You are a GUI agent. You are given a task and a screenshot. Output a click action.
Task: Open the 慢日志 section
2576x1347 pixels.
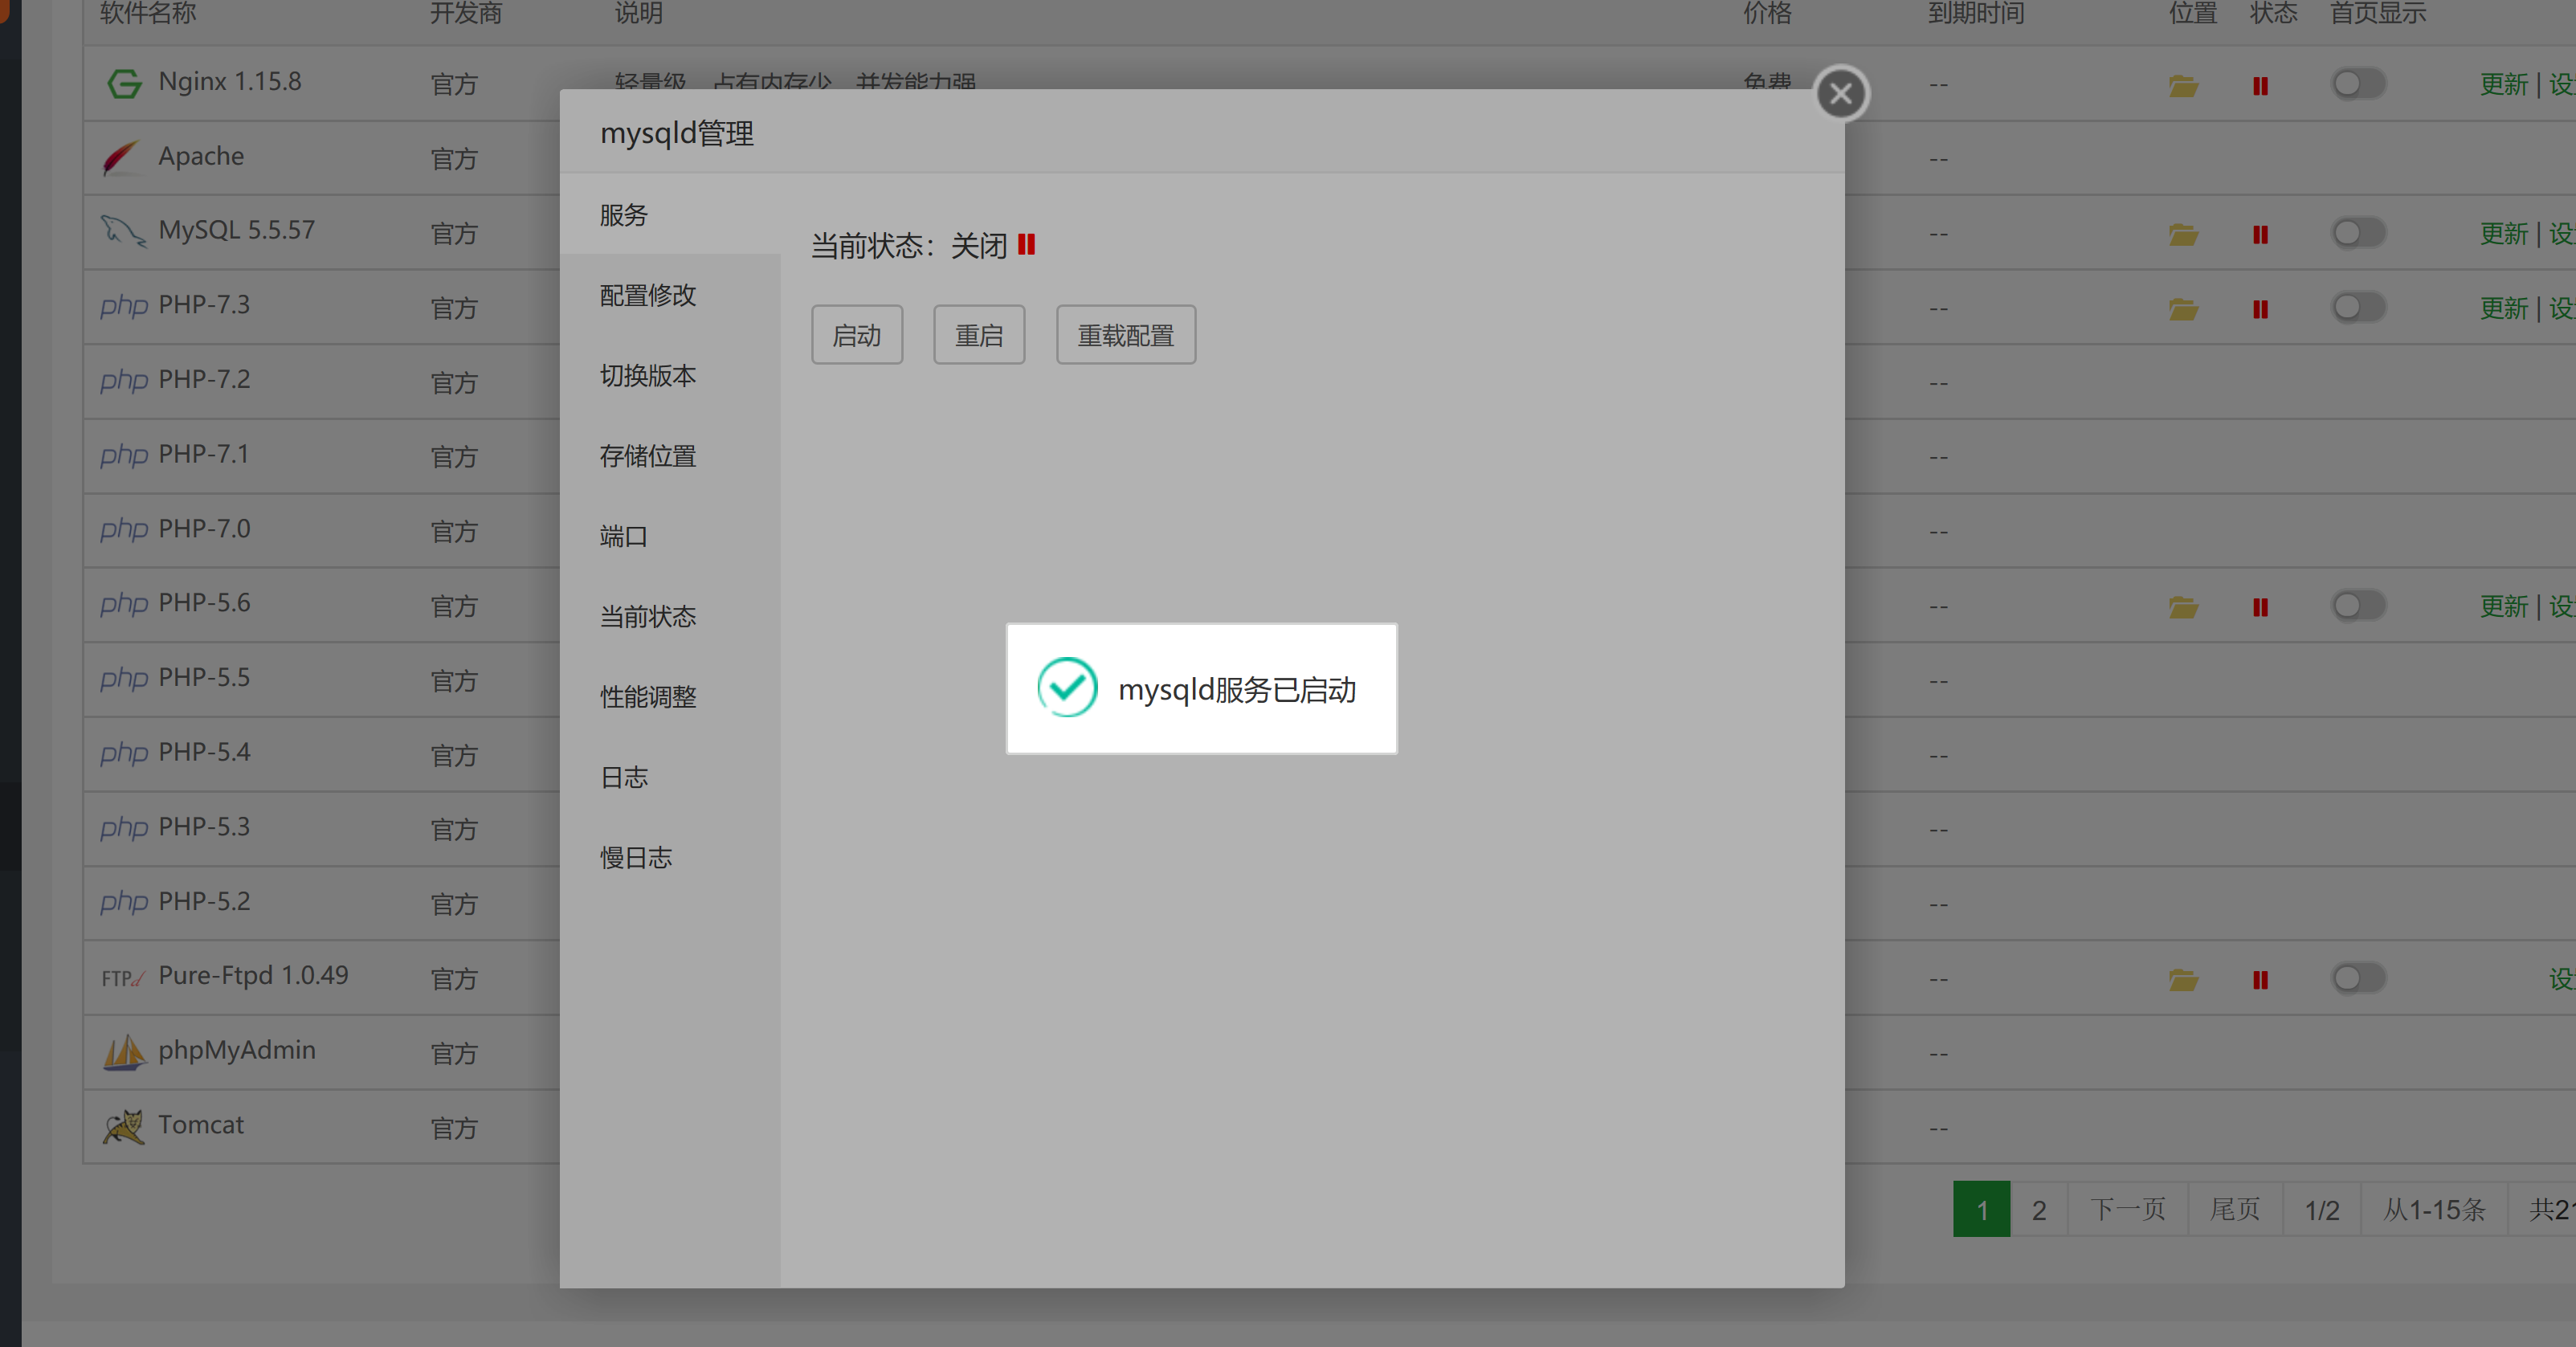(x=636, y=858)
